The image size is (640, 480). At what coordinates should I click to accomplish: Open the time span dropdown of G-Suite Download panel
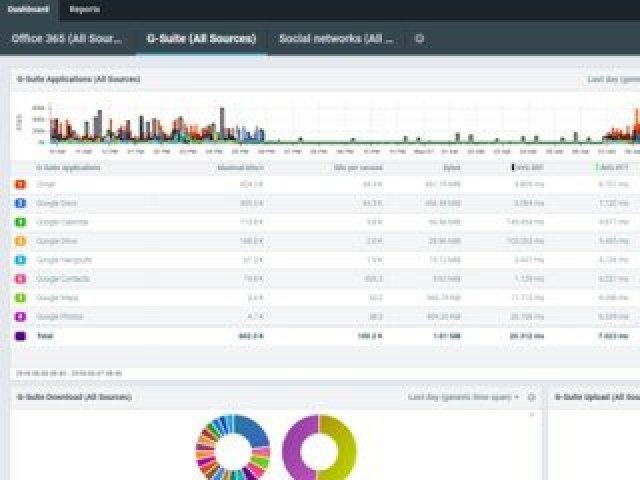464,397
